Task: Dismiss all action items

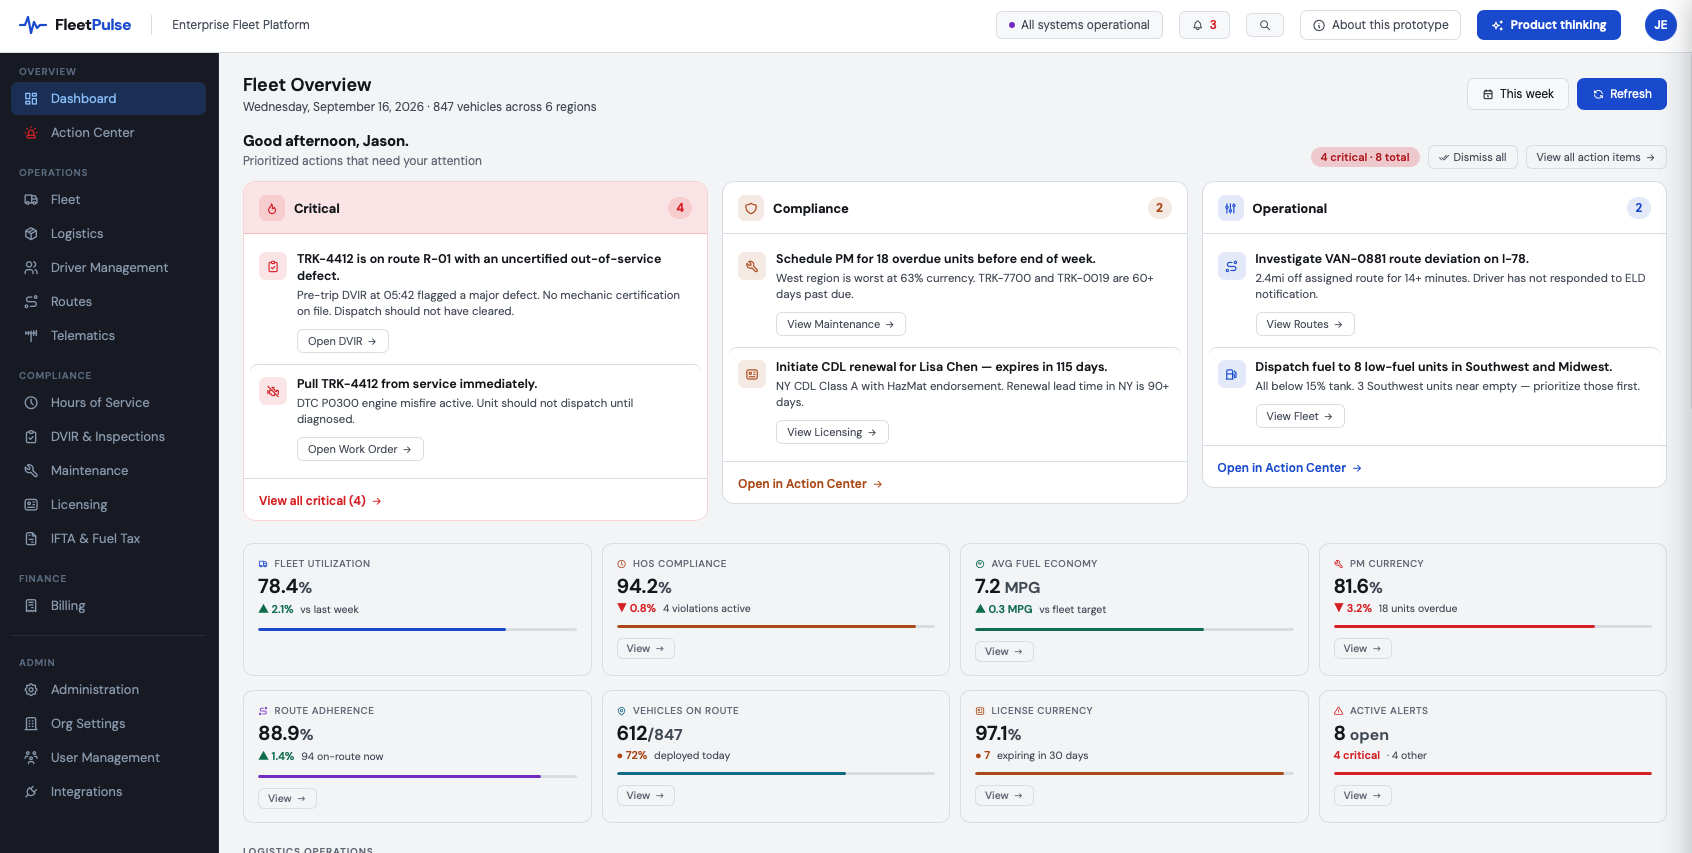Action: (x=1472, y=157)
